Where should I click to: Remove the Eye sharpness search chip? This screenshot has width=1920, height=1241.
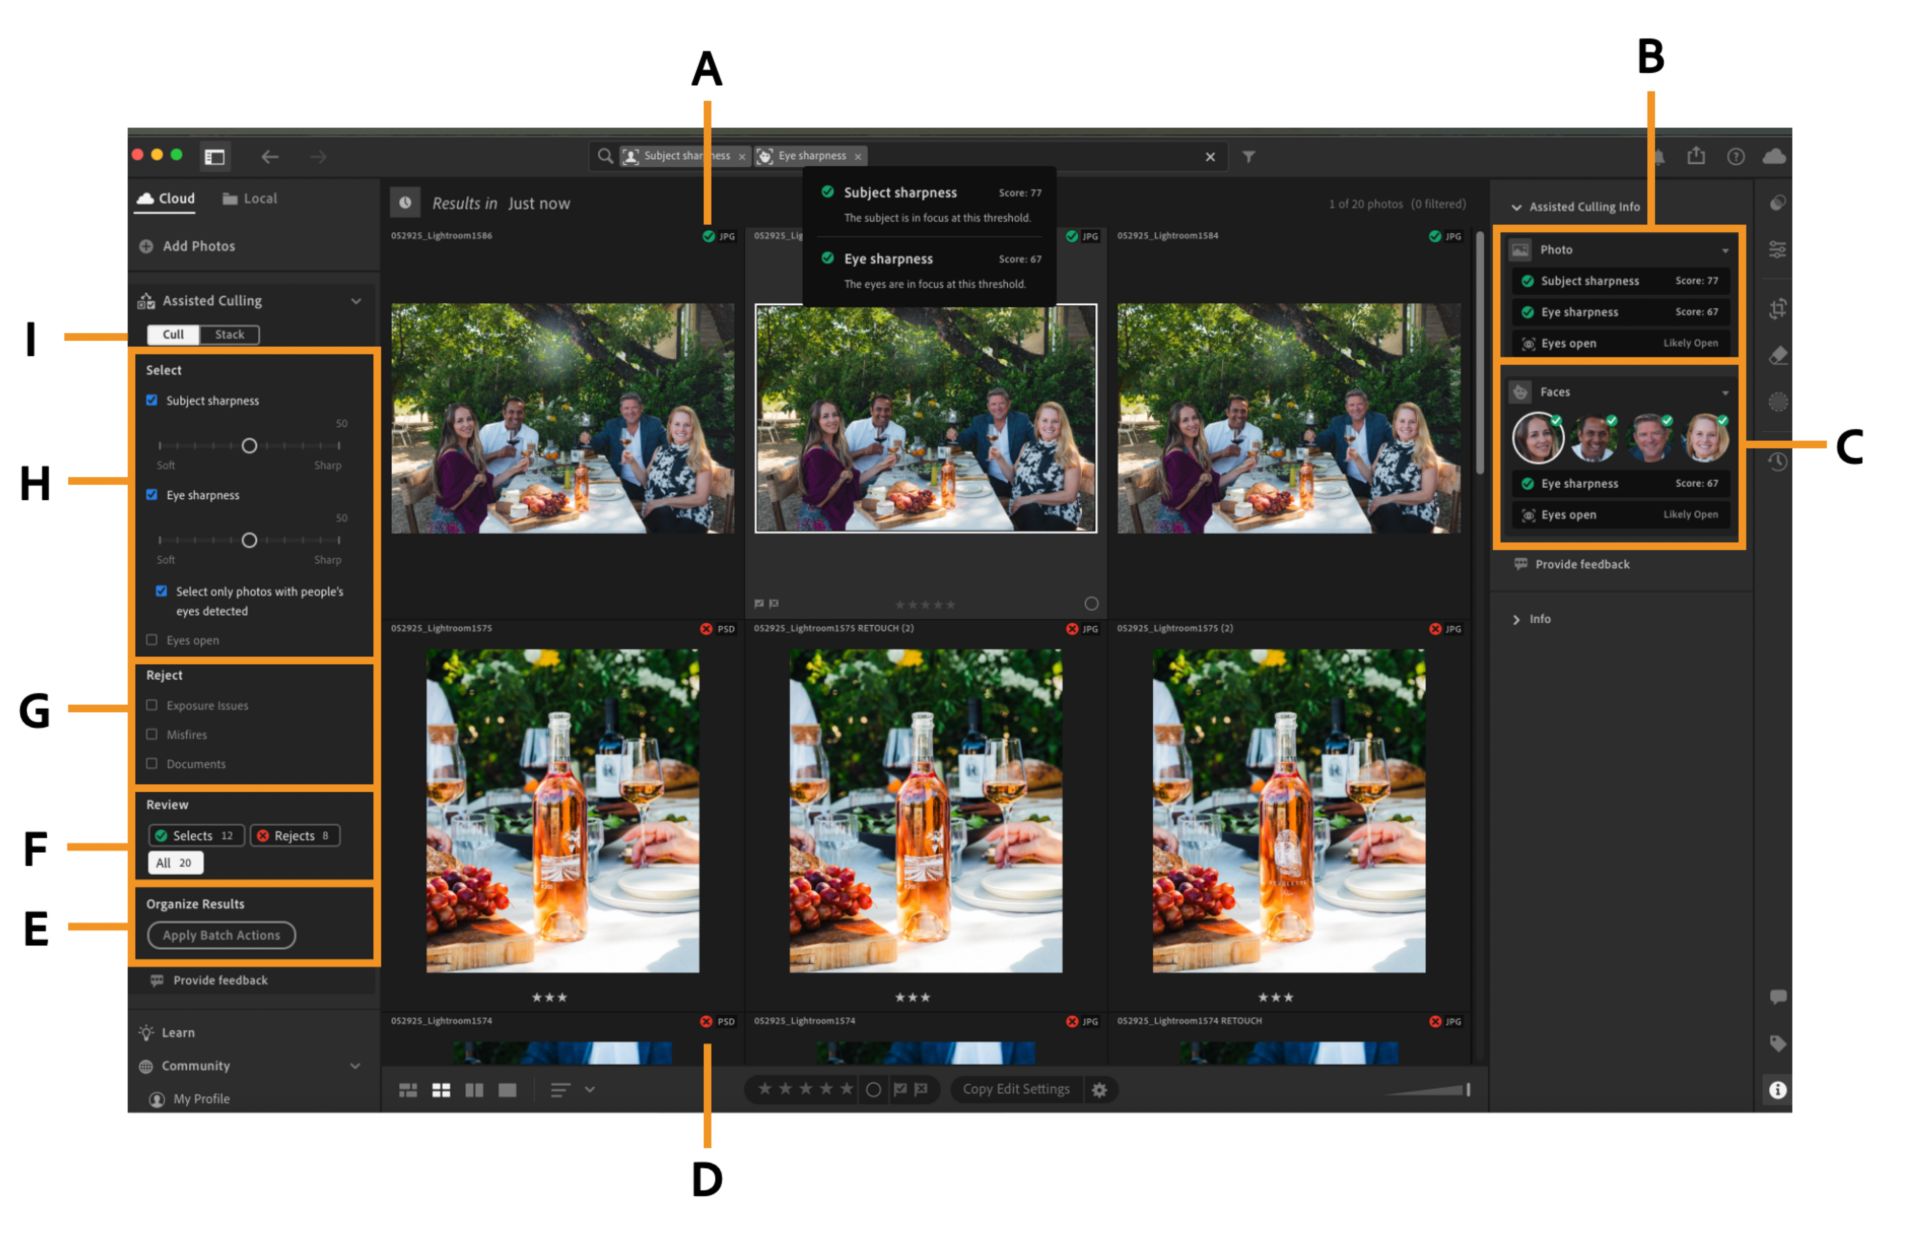click(858, 157)
